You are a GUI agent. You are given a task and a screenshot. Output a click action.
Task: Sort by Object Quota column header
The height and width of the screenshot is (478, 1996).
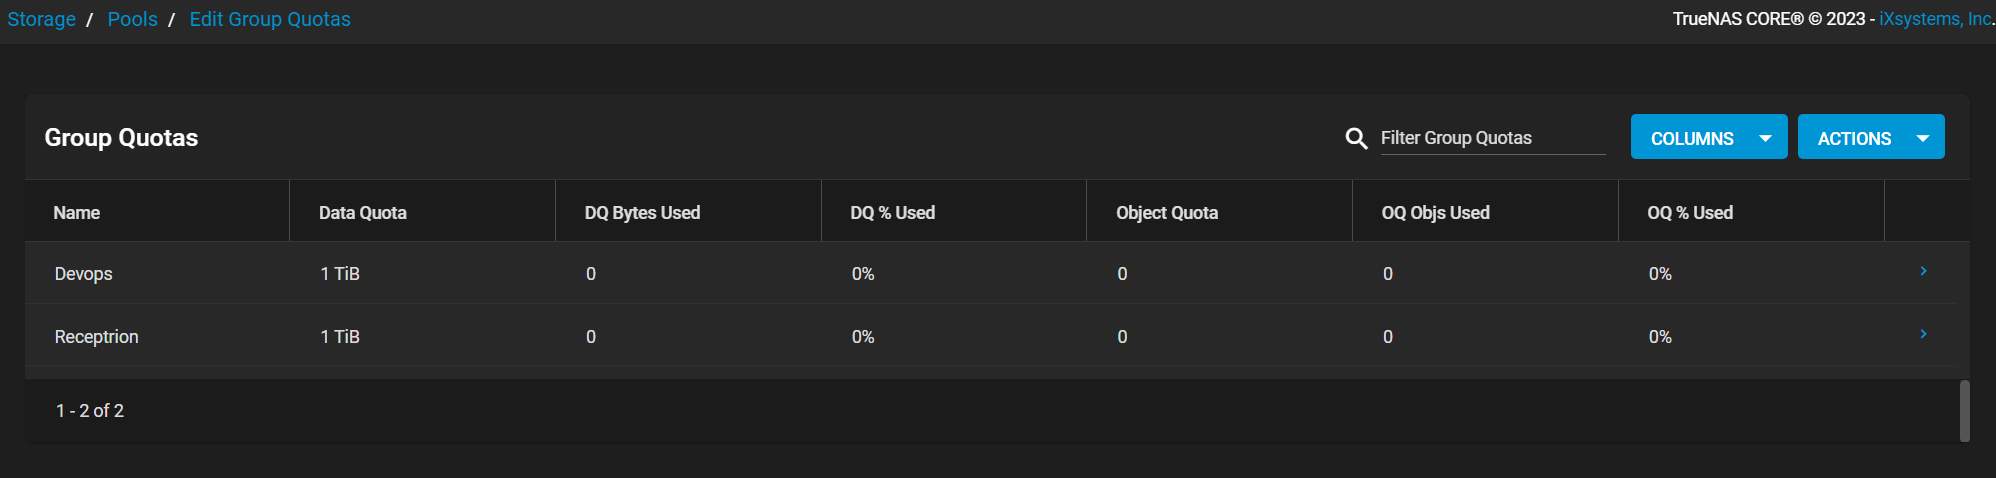point(1167,212)
